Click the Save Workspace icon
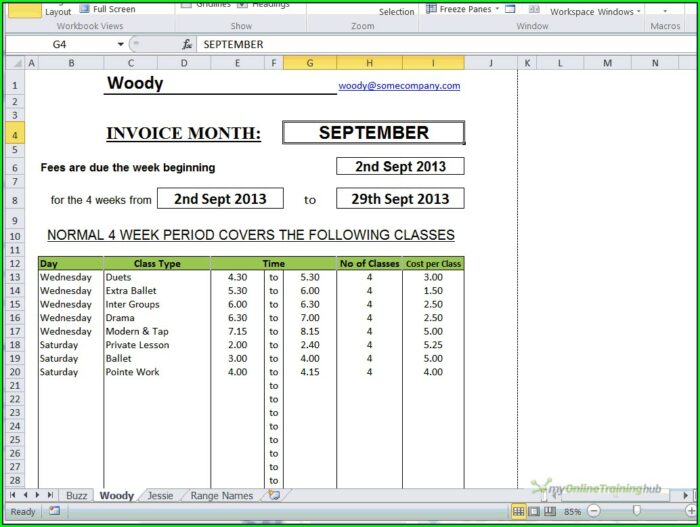 534,9
